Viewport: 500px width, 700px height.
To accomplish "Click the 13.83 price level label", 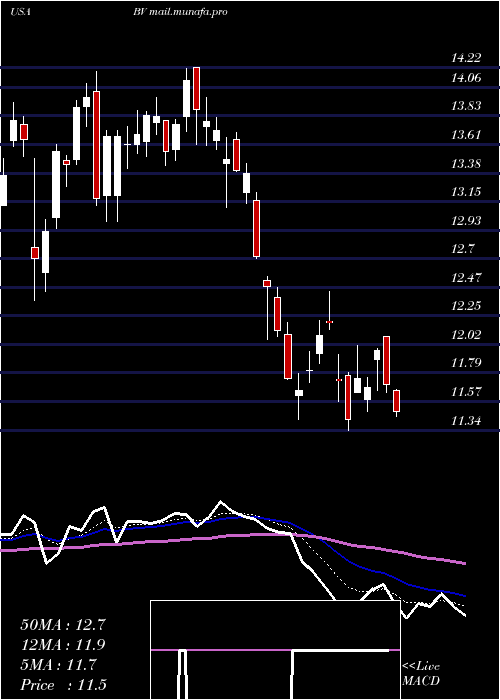I will pyautogui.click(x=466, y=106).
